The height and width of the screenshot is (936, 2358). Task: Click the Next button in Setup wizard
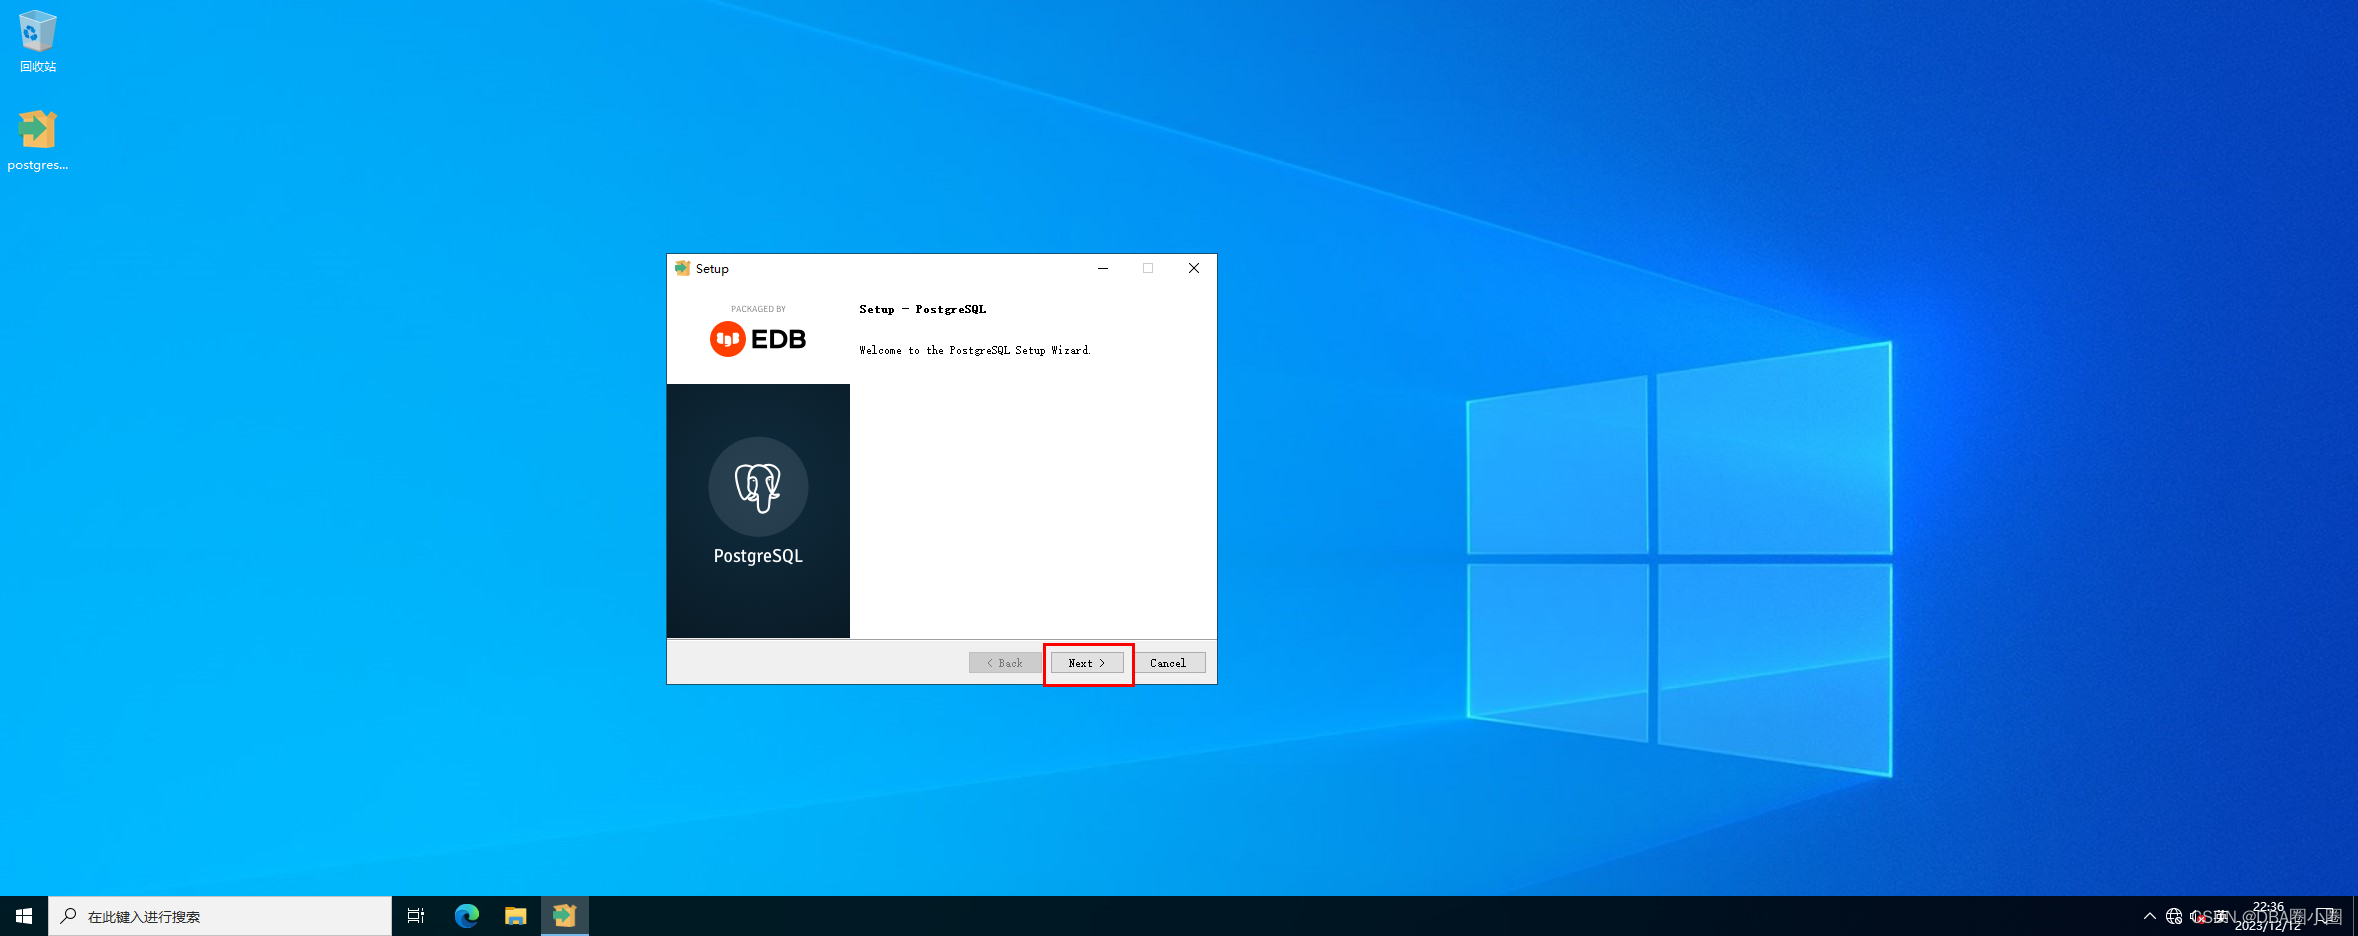coord(1087,663)
